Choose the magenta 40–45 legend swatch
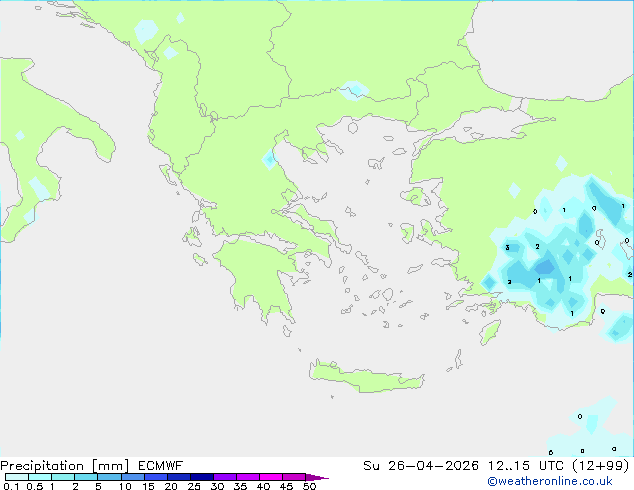The width and height of the screenshot is (634, 490). pyautogui.click(x=271, y=477)
